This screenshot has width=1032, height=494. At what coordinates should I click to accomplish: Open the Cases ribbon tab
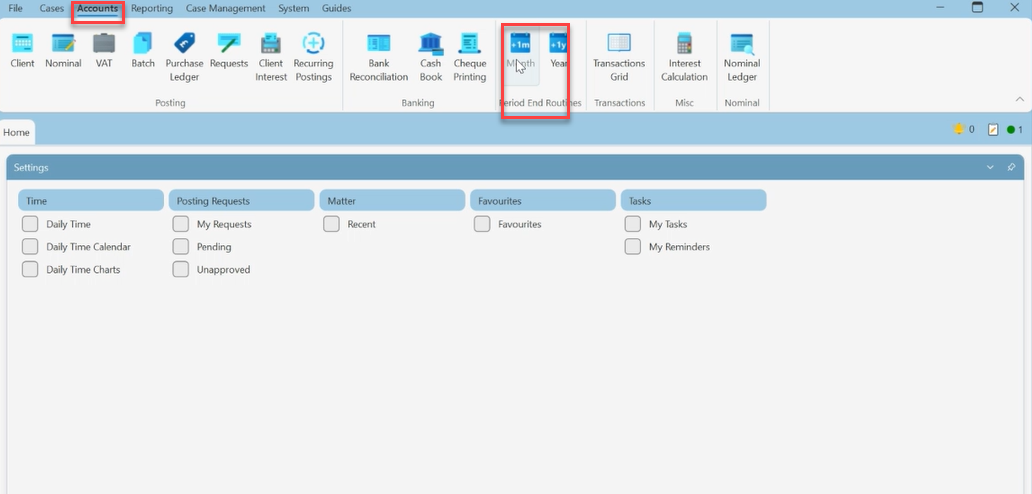tap(52, 9)
